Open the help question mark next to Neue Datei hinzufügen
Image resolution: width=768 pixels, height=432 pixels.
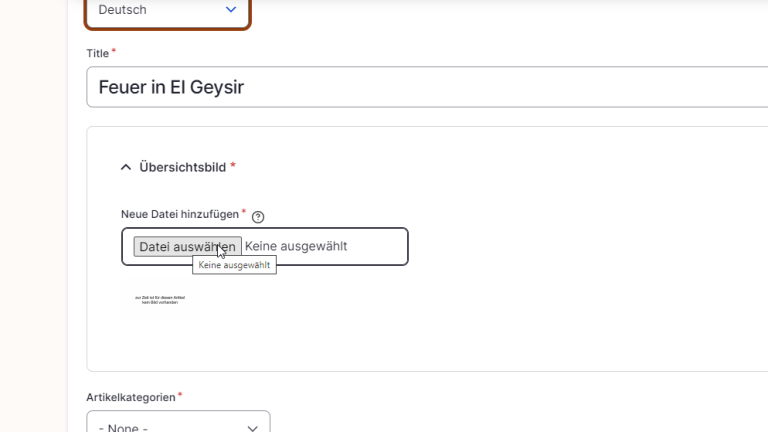[x=258, y=216]
